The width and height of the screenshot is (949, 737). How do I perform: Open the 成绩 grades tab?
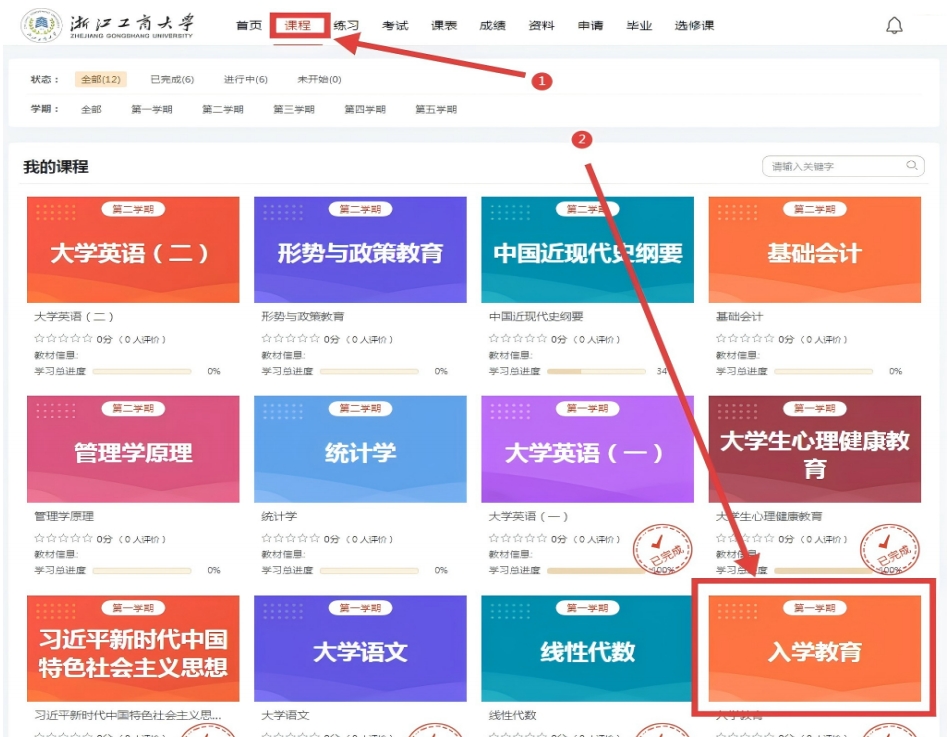[492, 25]
